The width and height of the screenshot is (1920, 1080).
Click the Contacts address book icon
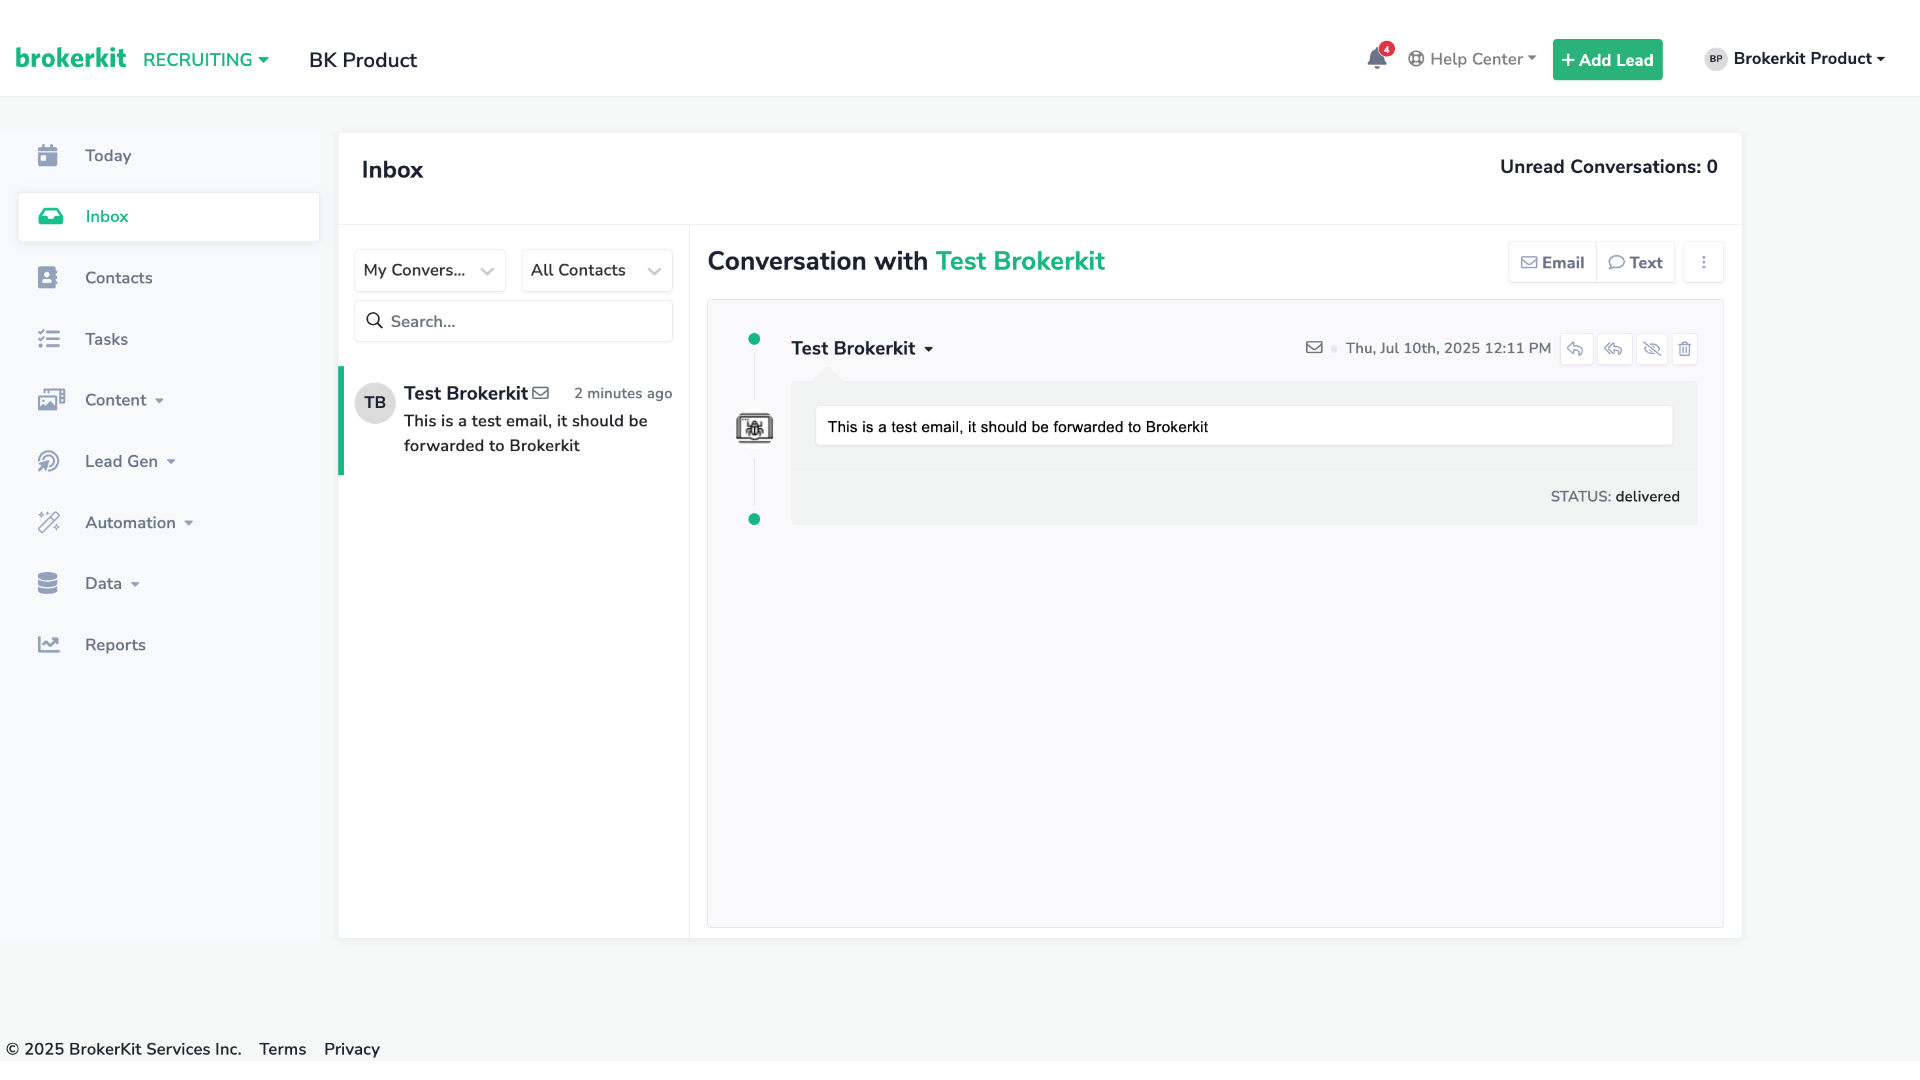pyautogui.click(x=48, y=277)
